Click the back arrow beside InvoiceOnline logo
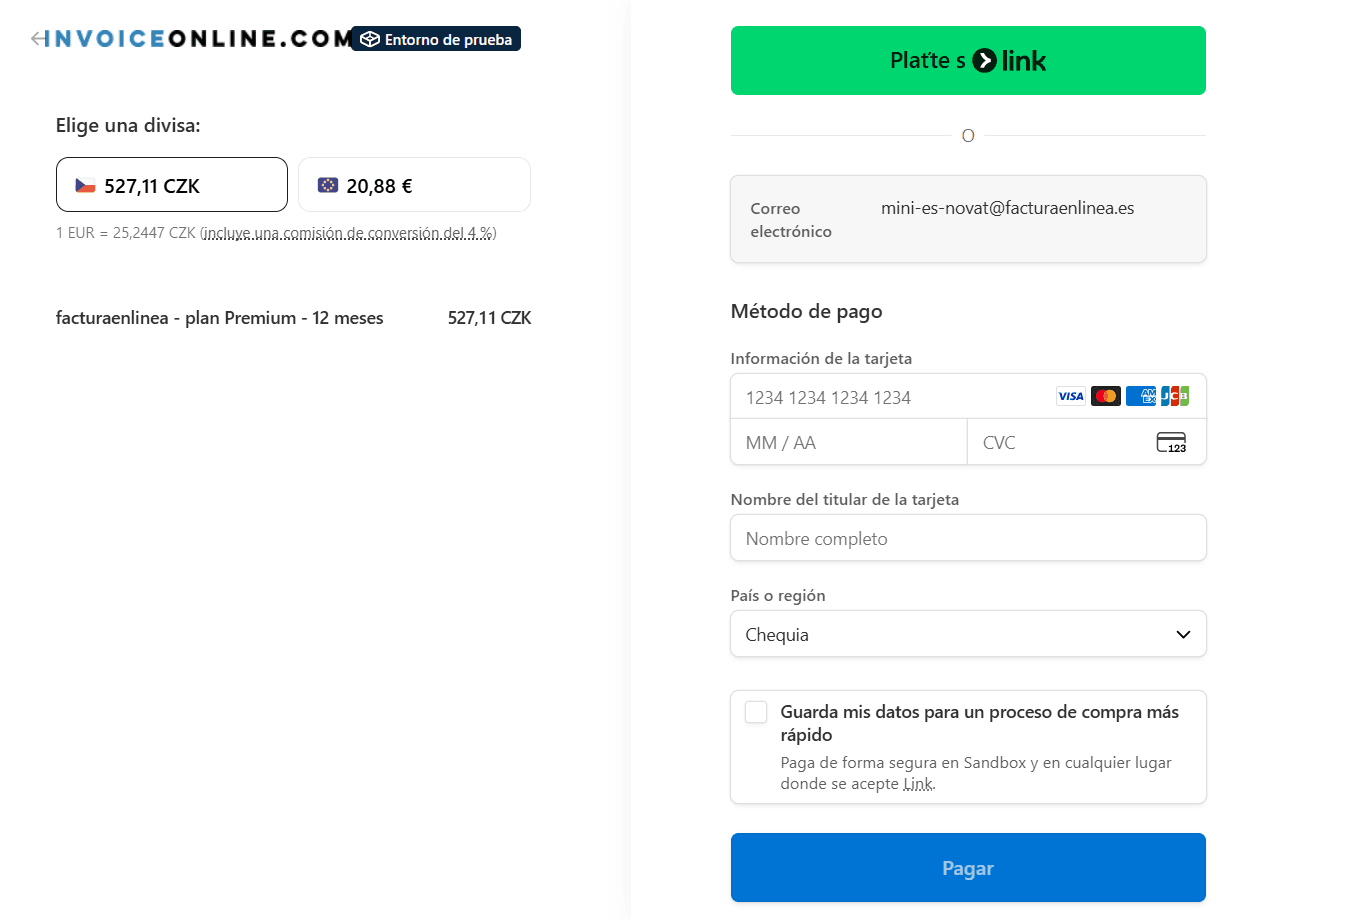The height and width of the screenshot is (920, 1349). pyautogui.click(x=37, y=39)
